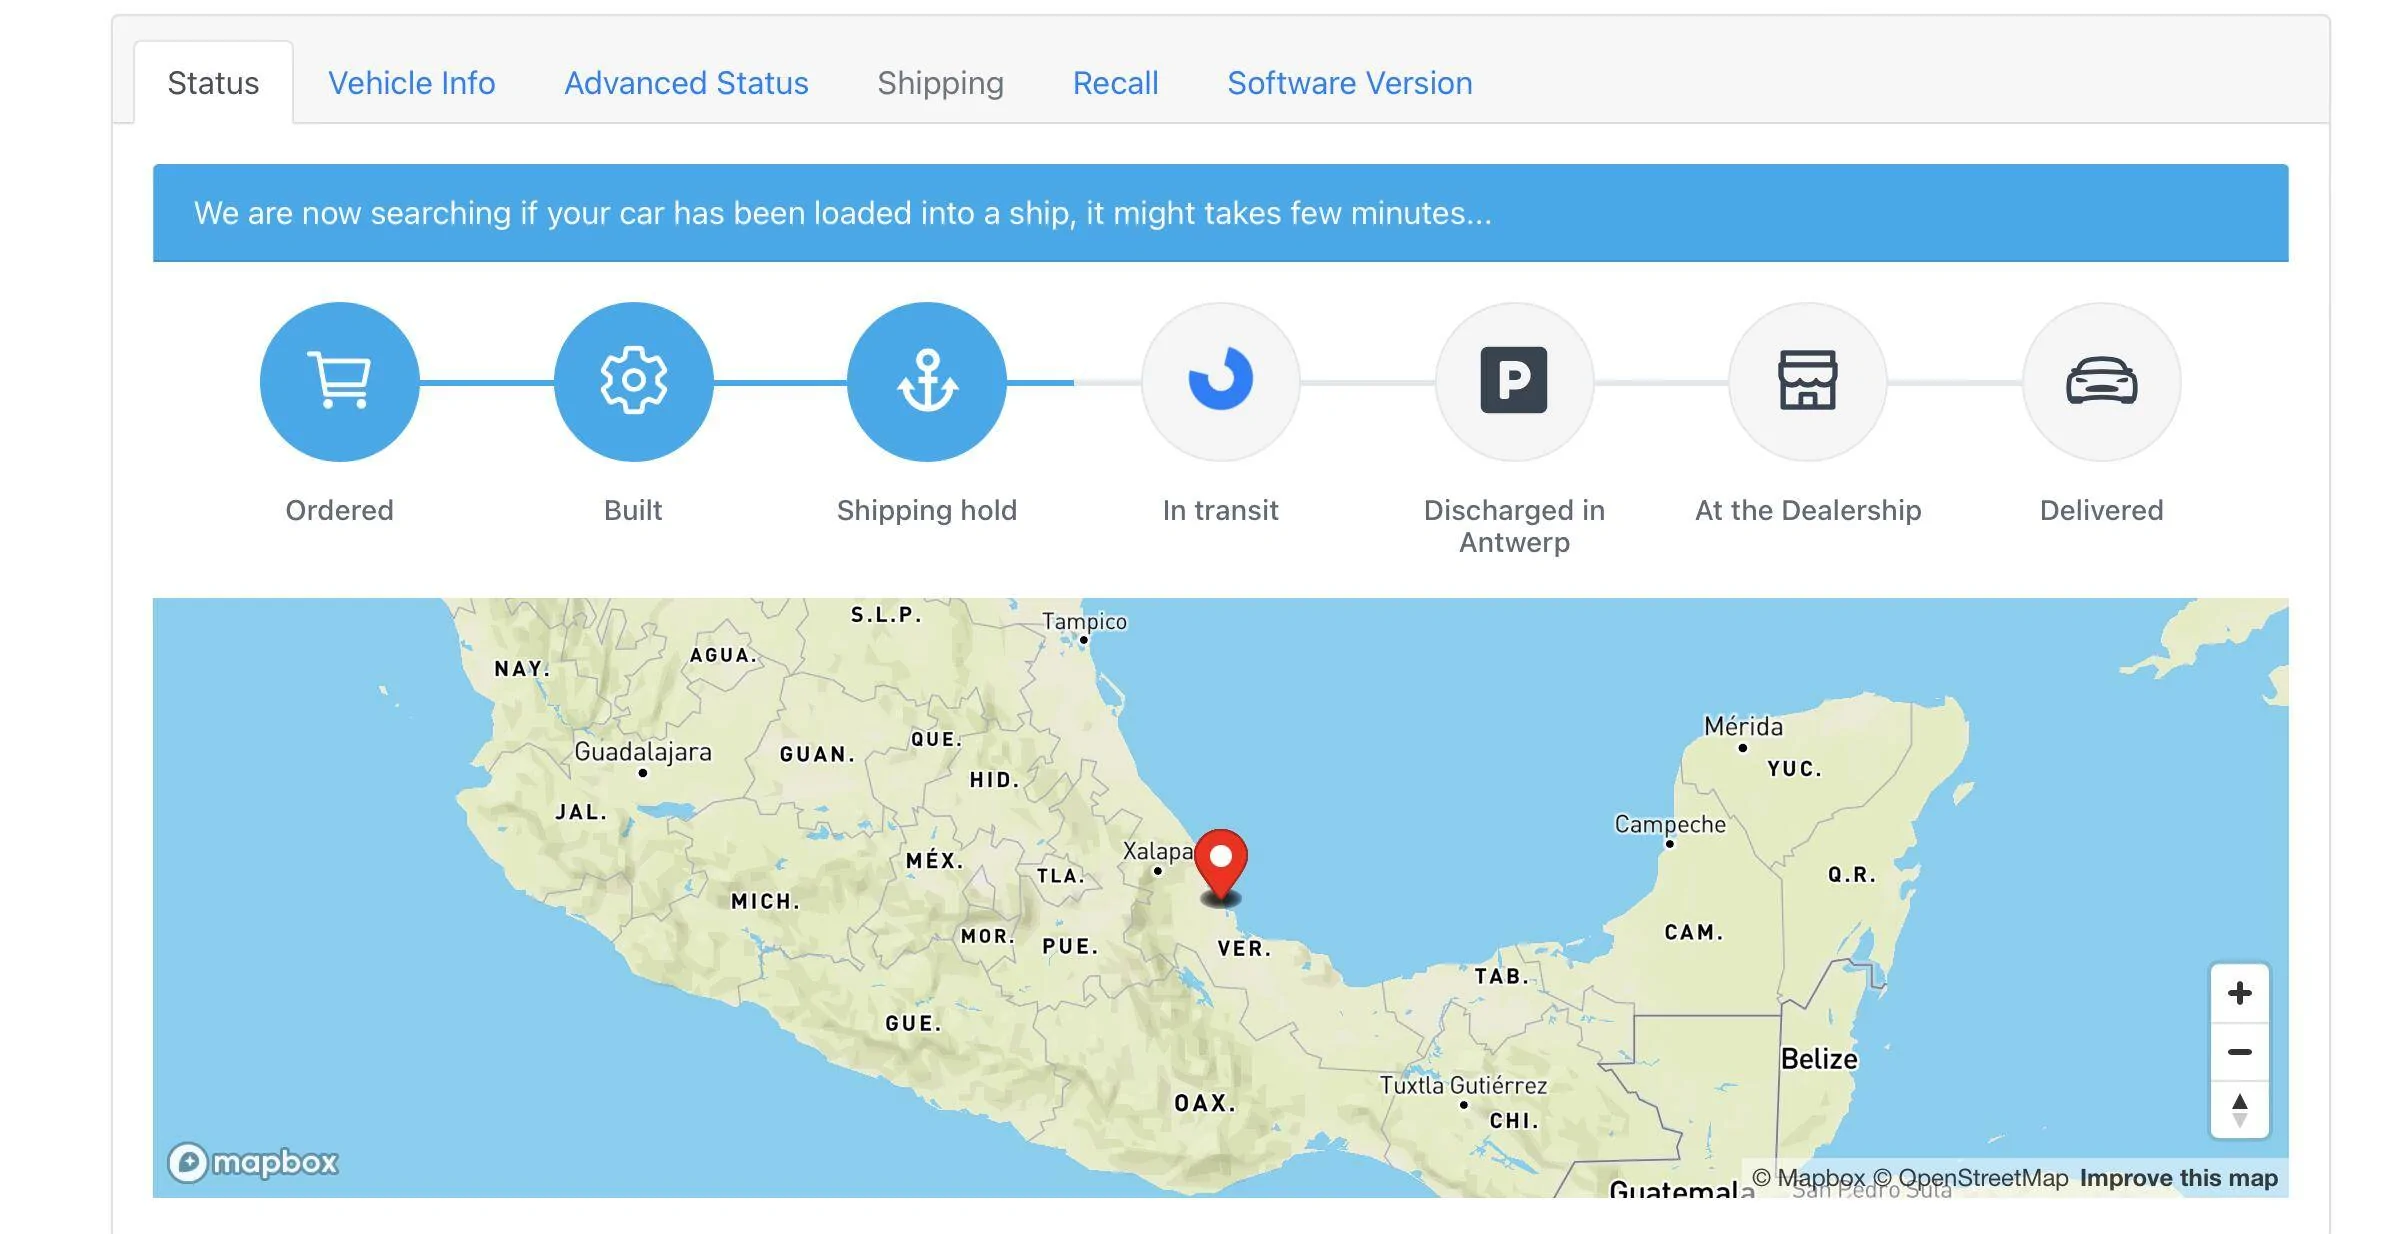Reset map bearing with compass button

[2240, 1110]
